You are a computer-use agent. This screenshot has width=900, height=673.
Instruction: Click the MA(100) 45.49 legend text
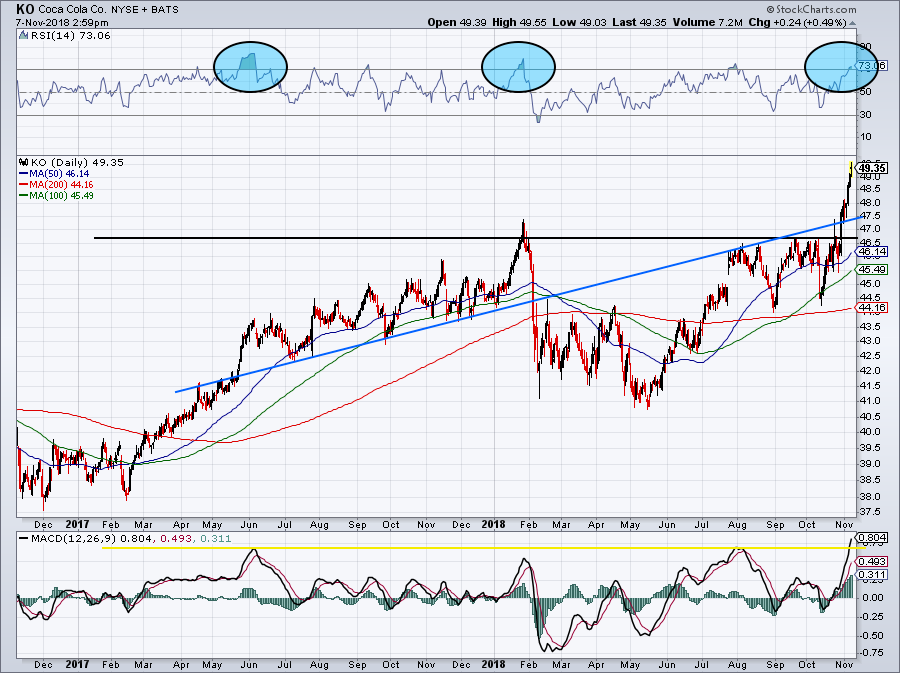point(61,196)
